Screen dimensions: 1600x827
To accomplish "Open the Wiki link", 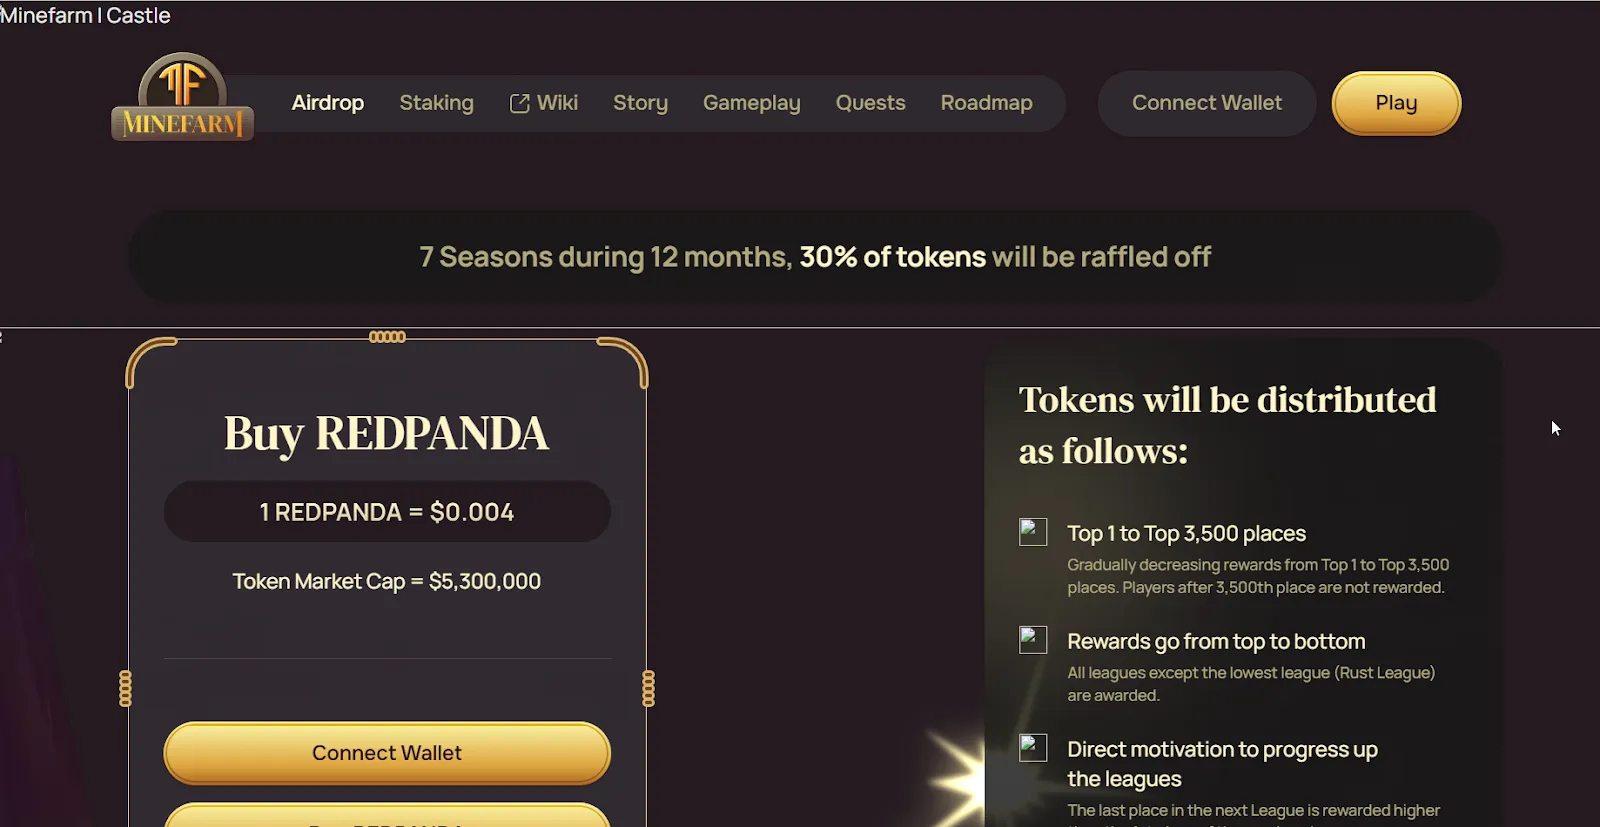I will tap(544, 103).
